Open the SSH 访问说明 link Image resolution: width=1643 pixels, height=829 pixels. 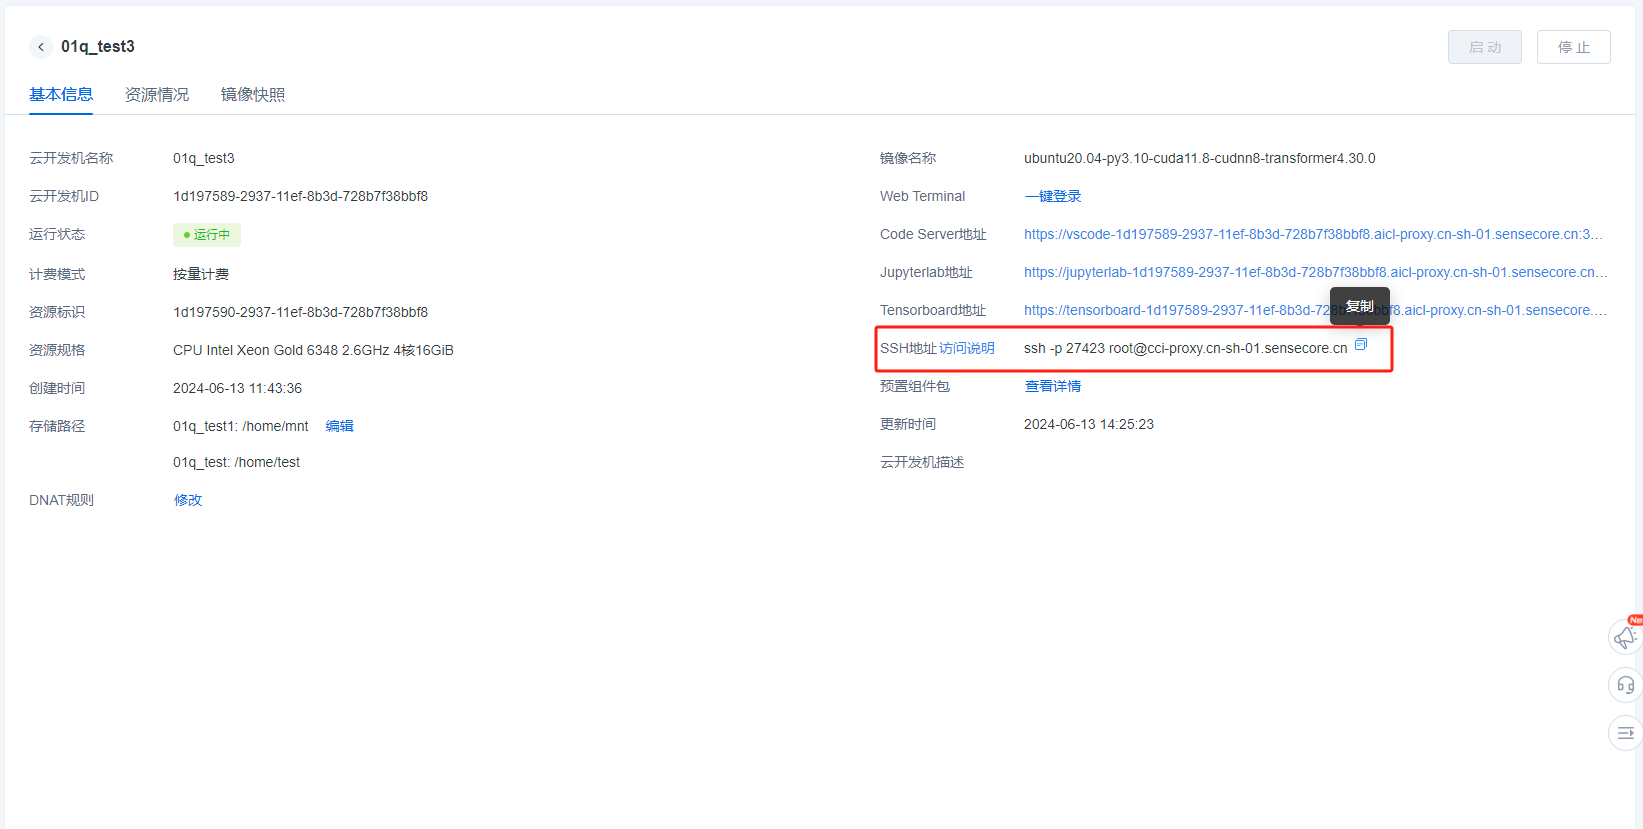point(967,348)
